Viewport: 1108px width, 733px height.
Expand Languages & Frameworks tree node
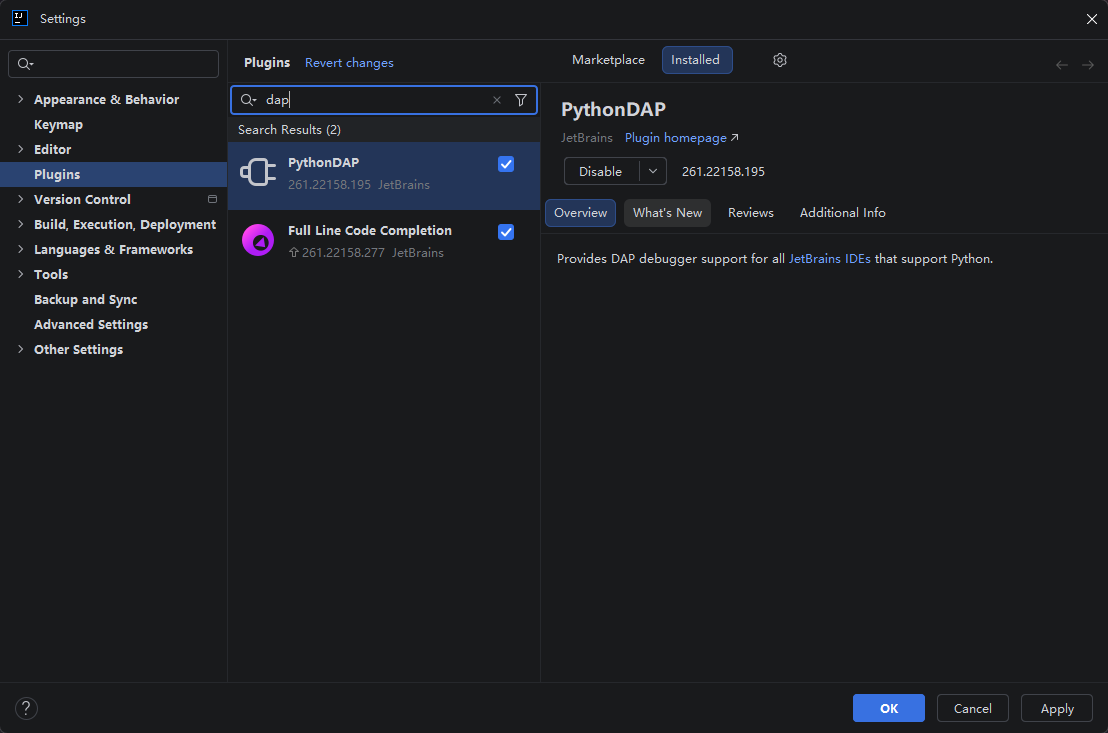21,250
